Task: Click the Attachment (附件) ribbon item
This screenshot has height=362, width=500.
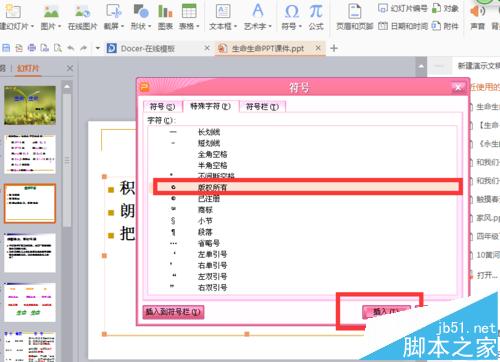Action: 445,26
